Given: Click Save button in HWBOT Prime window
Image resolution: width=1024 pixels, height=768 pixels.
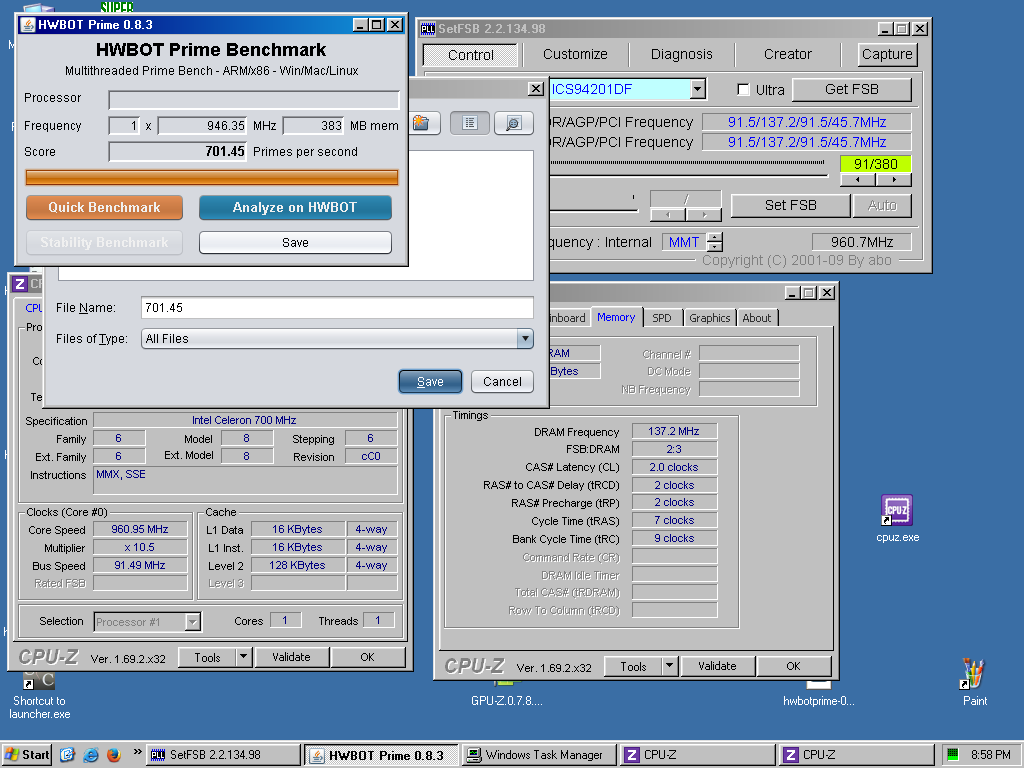Looking at the screenshot, I should 295,243.
